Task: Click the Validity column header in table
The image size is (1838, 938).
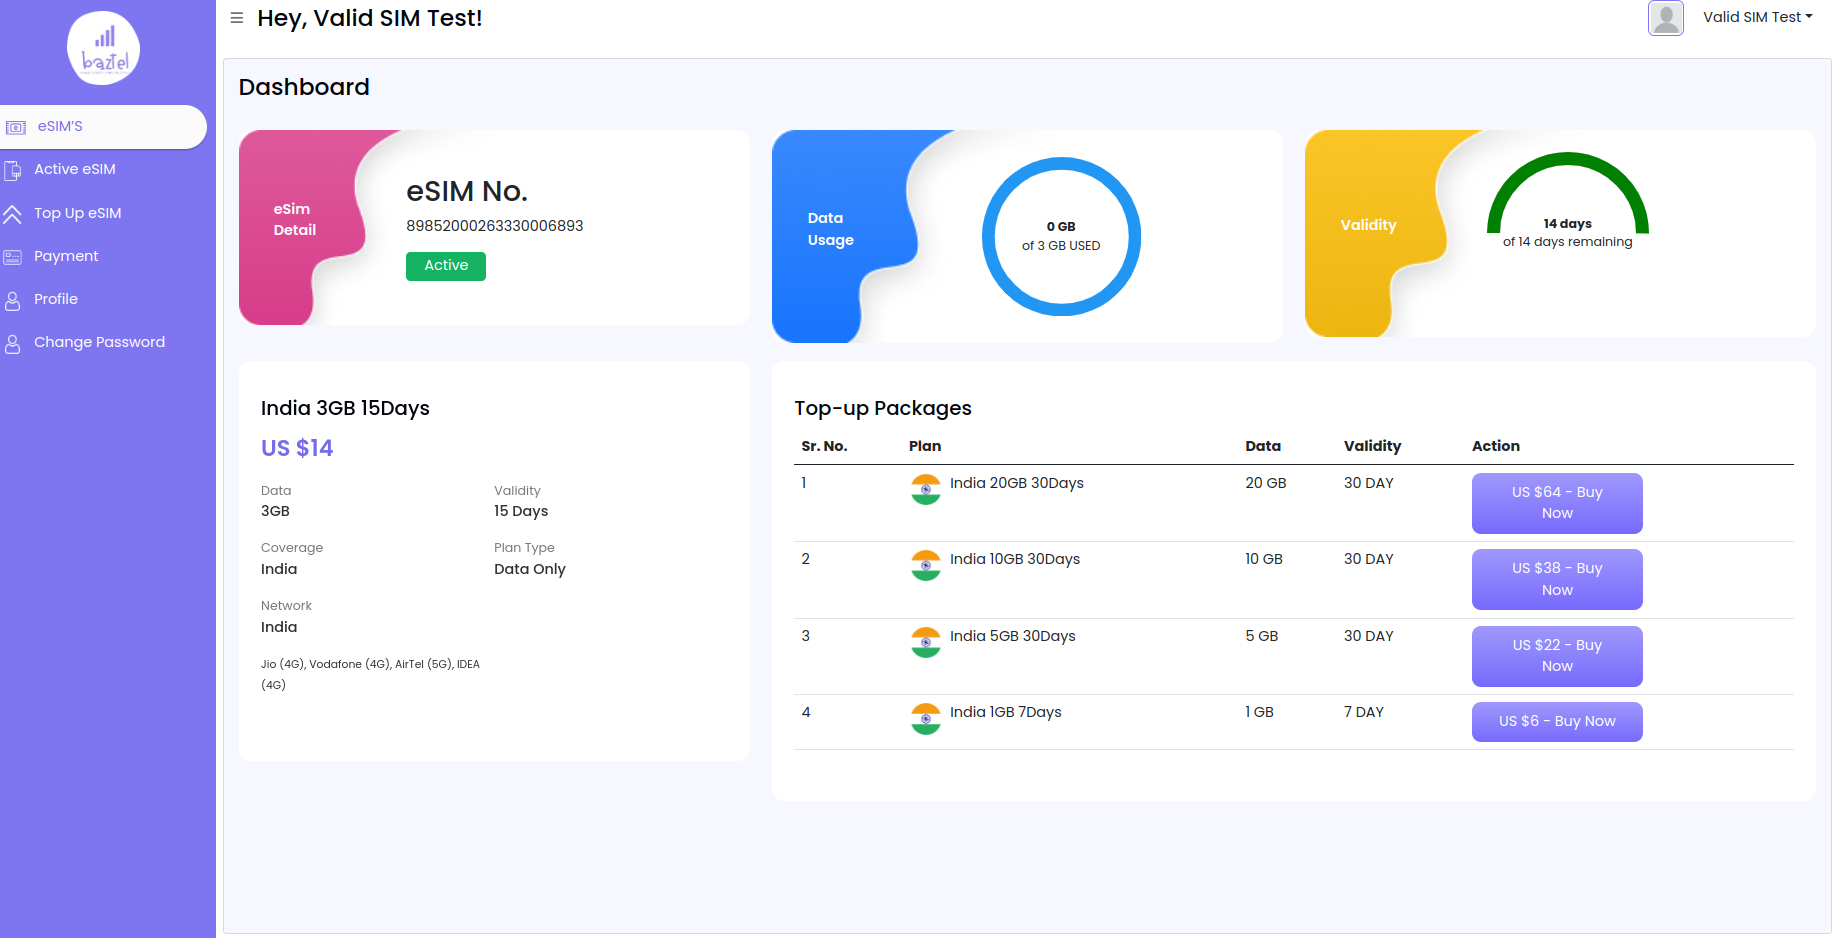Action: tap(1372, 446)
